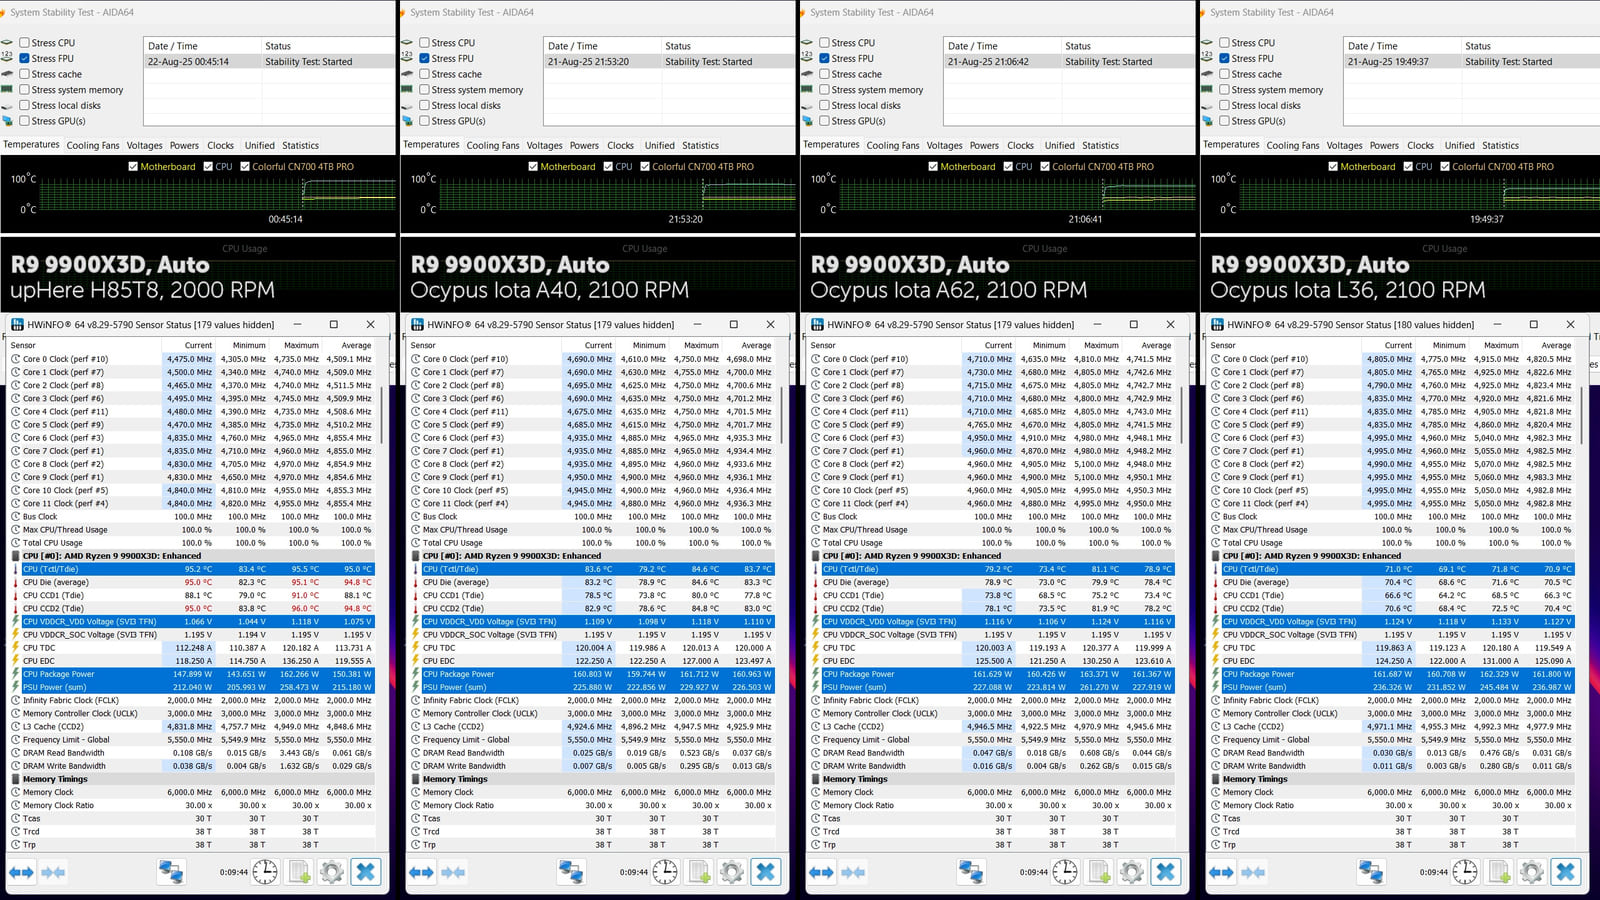Viewport: 1600px width, 900px height.
Task: Collapse the CPU [#0] AMD Ryzen section in upHere H85T8 HWiNFO
Action: pyautogui.click(x=16, y=556)
